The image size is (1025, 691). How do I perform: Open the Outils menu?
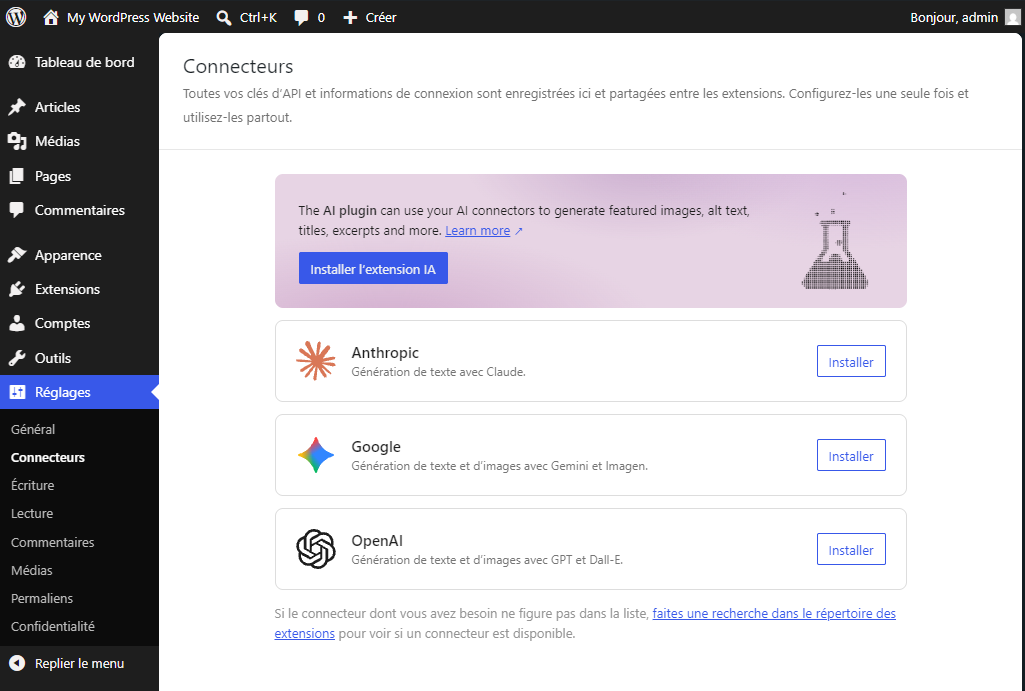[x=79, y=358]
